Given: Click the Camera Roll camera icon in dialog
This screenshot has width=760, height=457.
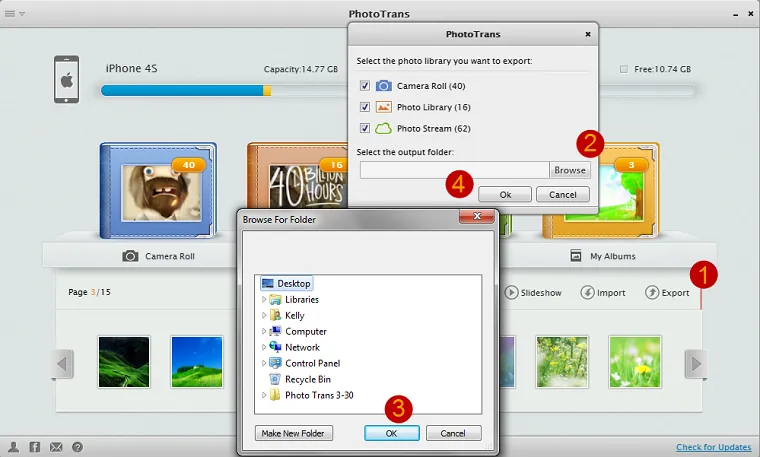Looking at the screenshot, I should pos(383,86).
